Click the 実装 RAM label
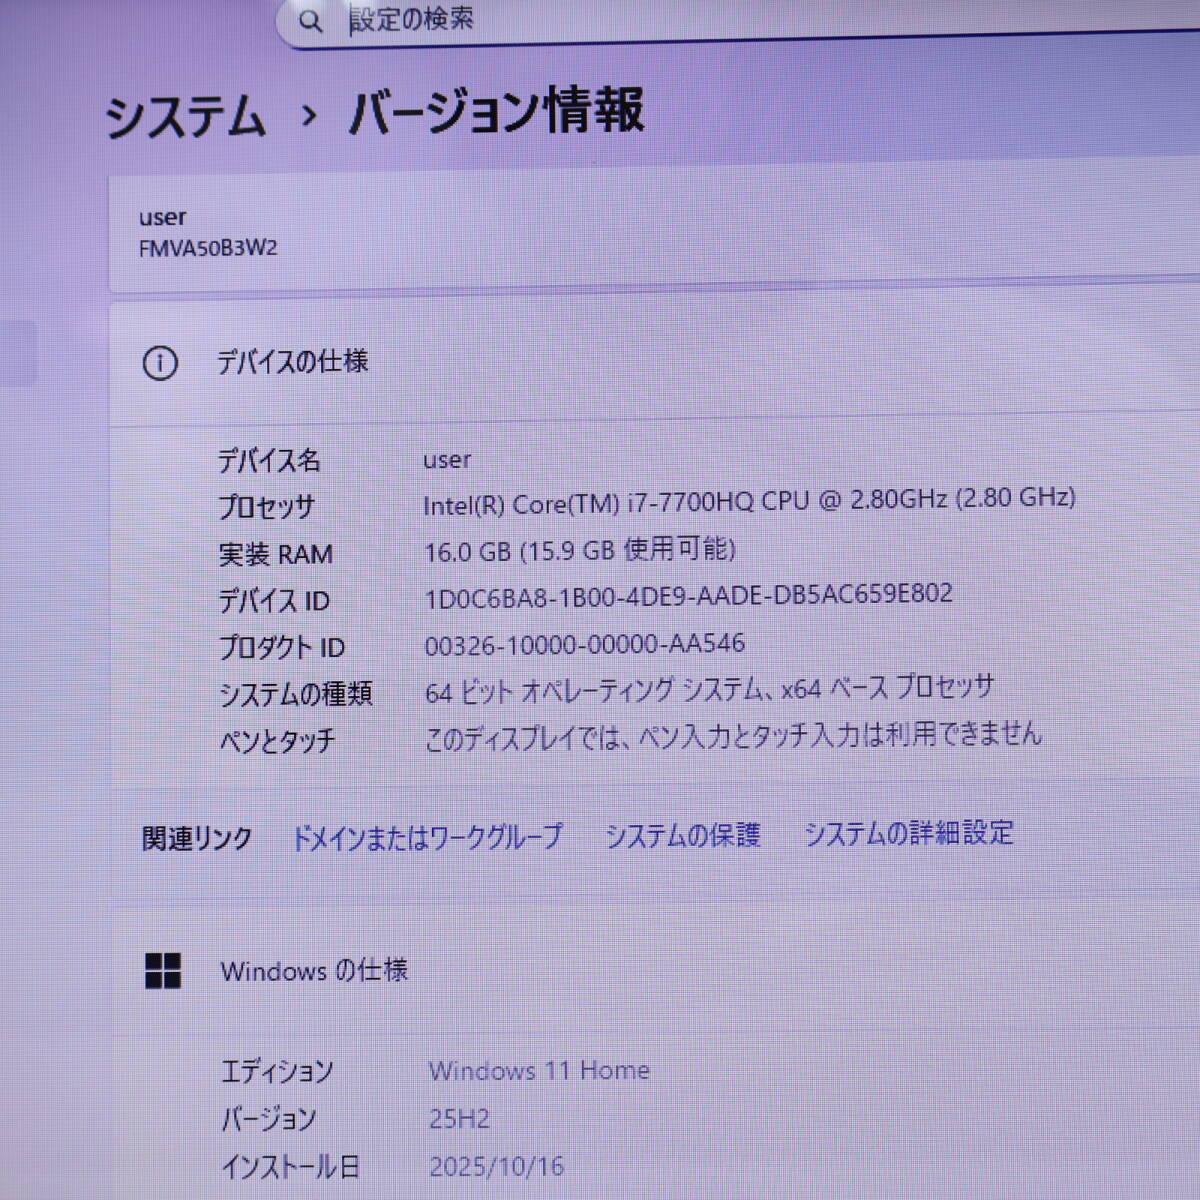The width and height of the screenshot is (1200, 1200). click(x=276, y=554)
